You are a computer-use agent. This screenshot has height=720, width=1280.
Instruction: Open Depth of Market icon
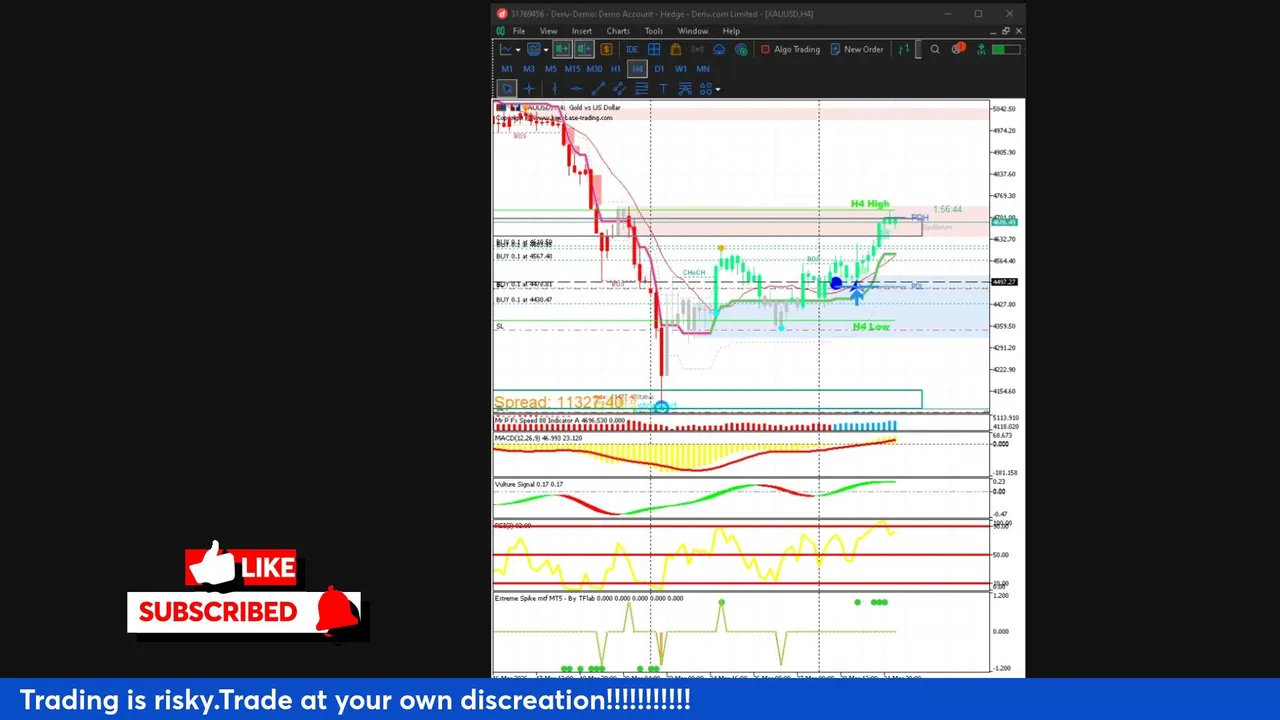[x=904, y=49]
